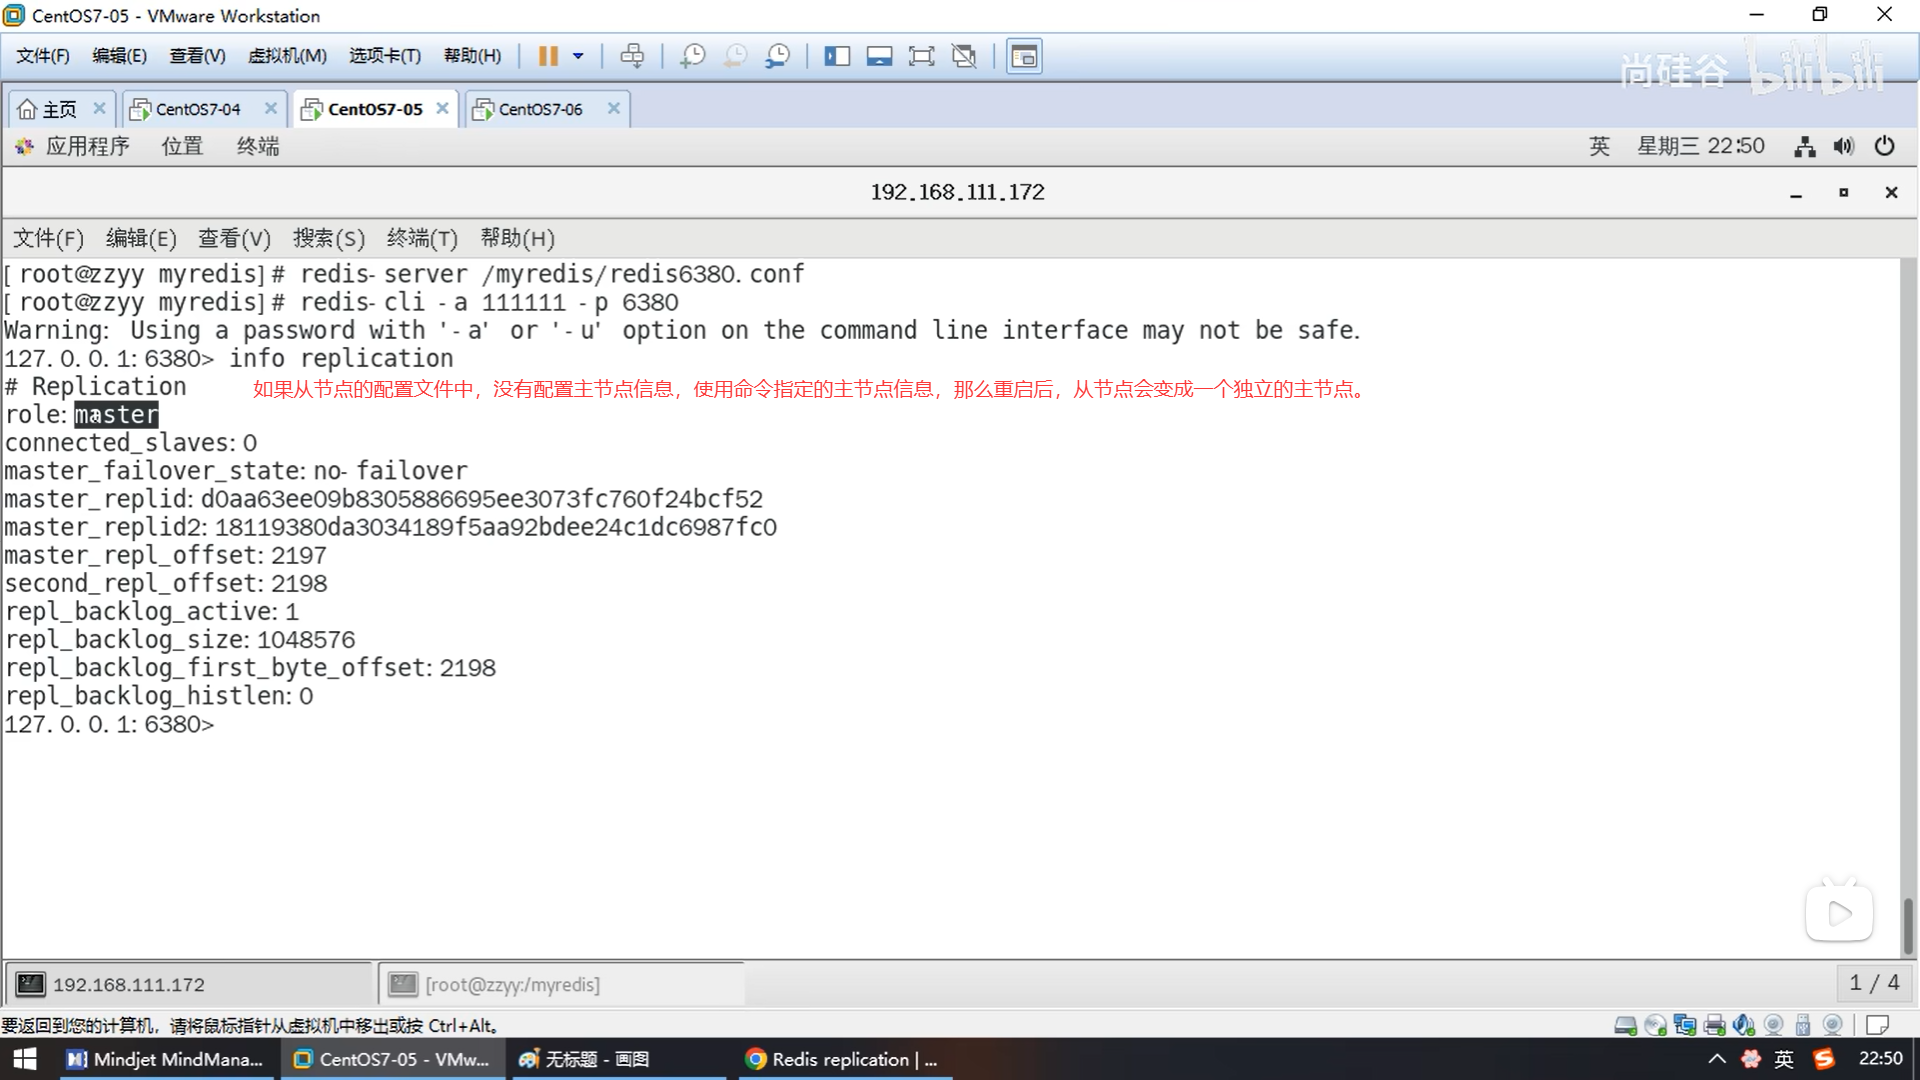Close the CentOS7-06 tab
This screenshot has width=1920, height=1080.
pos(614,108)
